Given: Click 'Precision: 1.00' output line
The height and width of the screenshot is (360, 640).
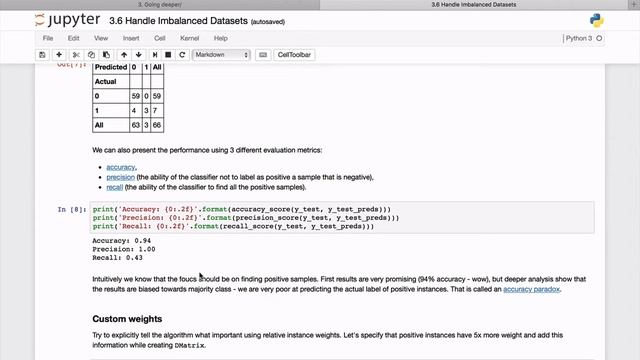Looking at the screenshot, I should click(x=124, y=249).
